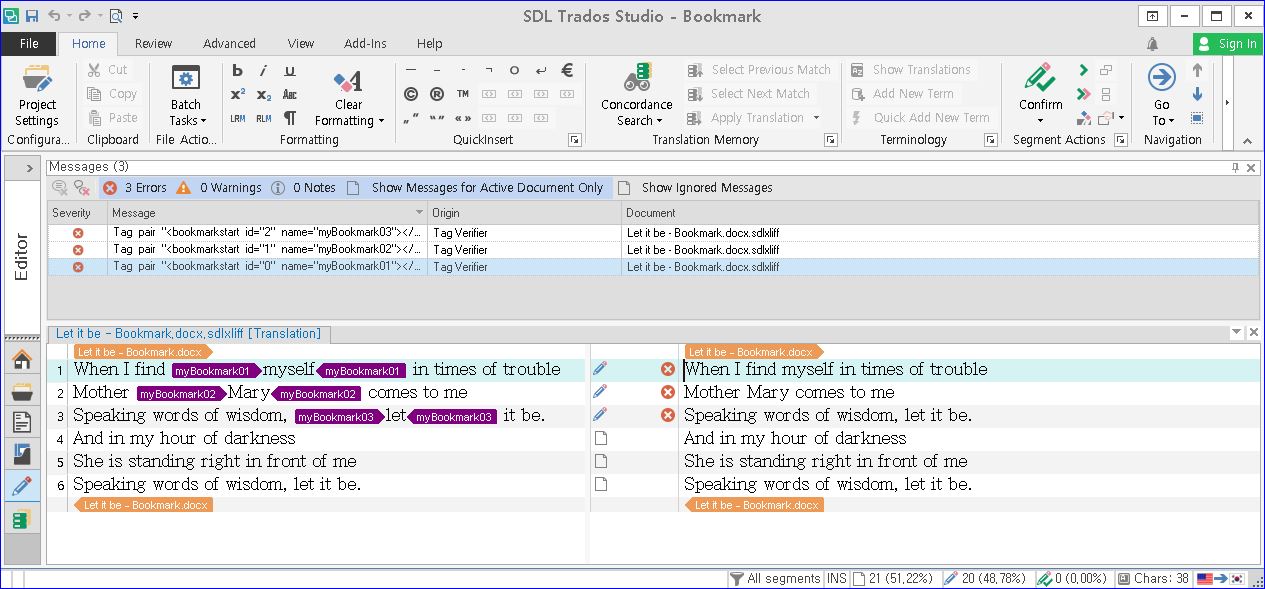Switch to the Review ribbon tab
This screenshot has height=589, width=1265.
153,44
